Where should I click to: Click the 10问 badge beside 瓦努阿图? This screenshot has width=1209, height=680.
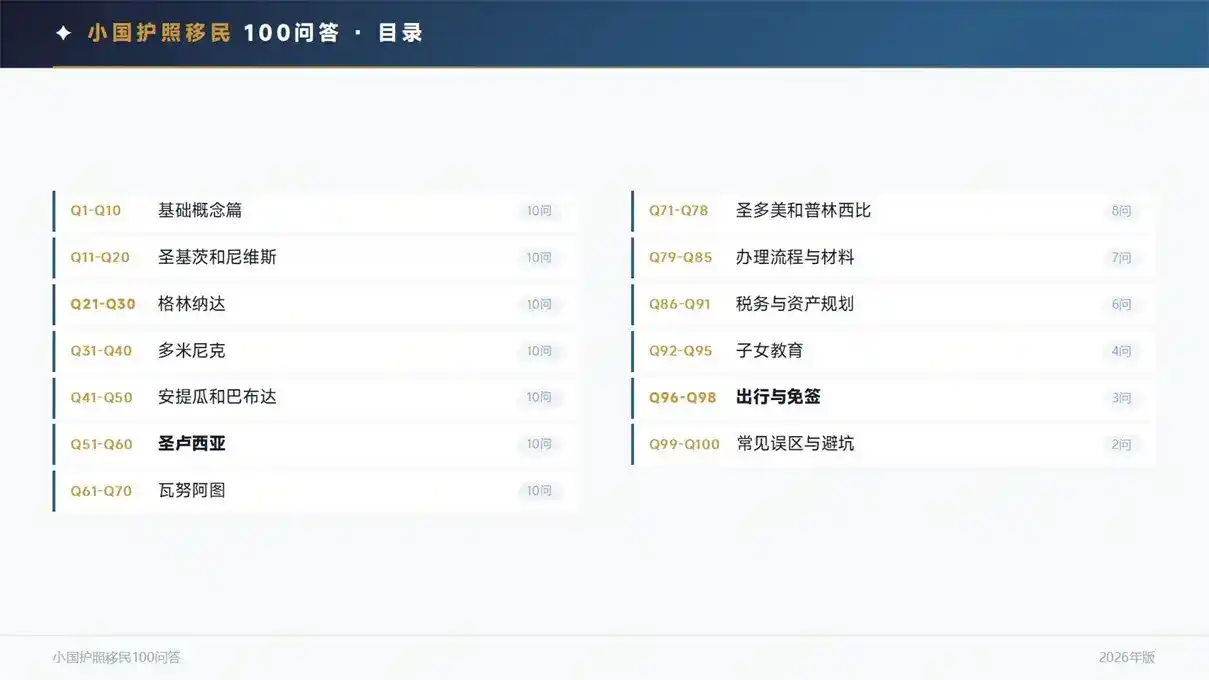point(539,491)
